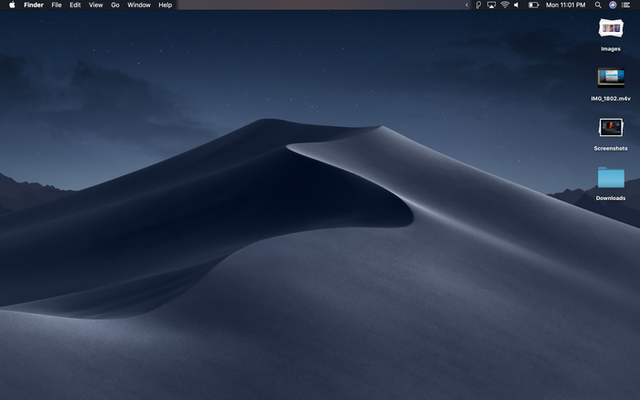Open the File menu

tap(56, 5)
